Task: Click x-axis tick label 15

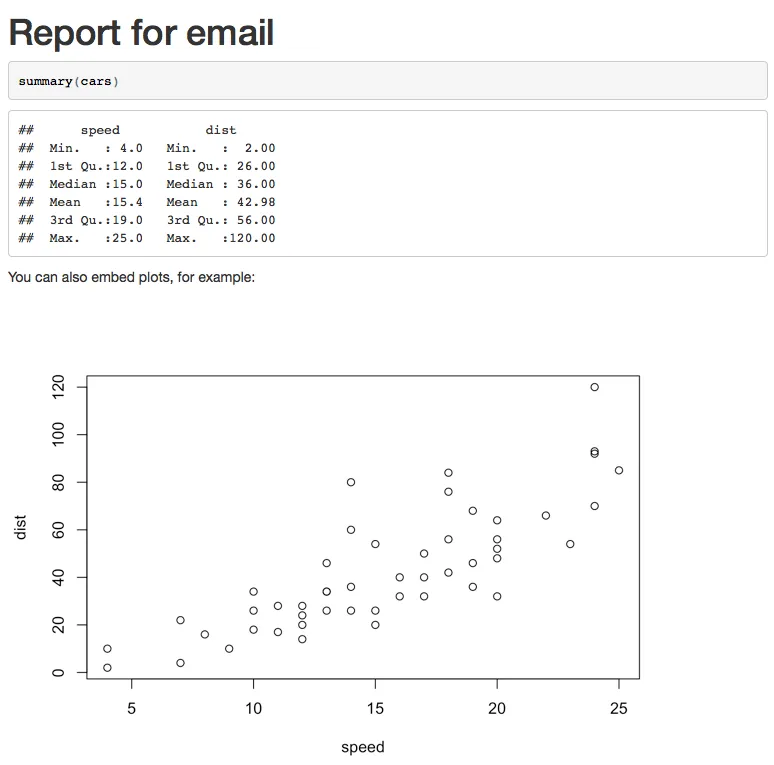Action: (x=375, y=709)
